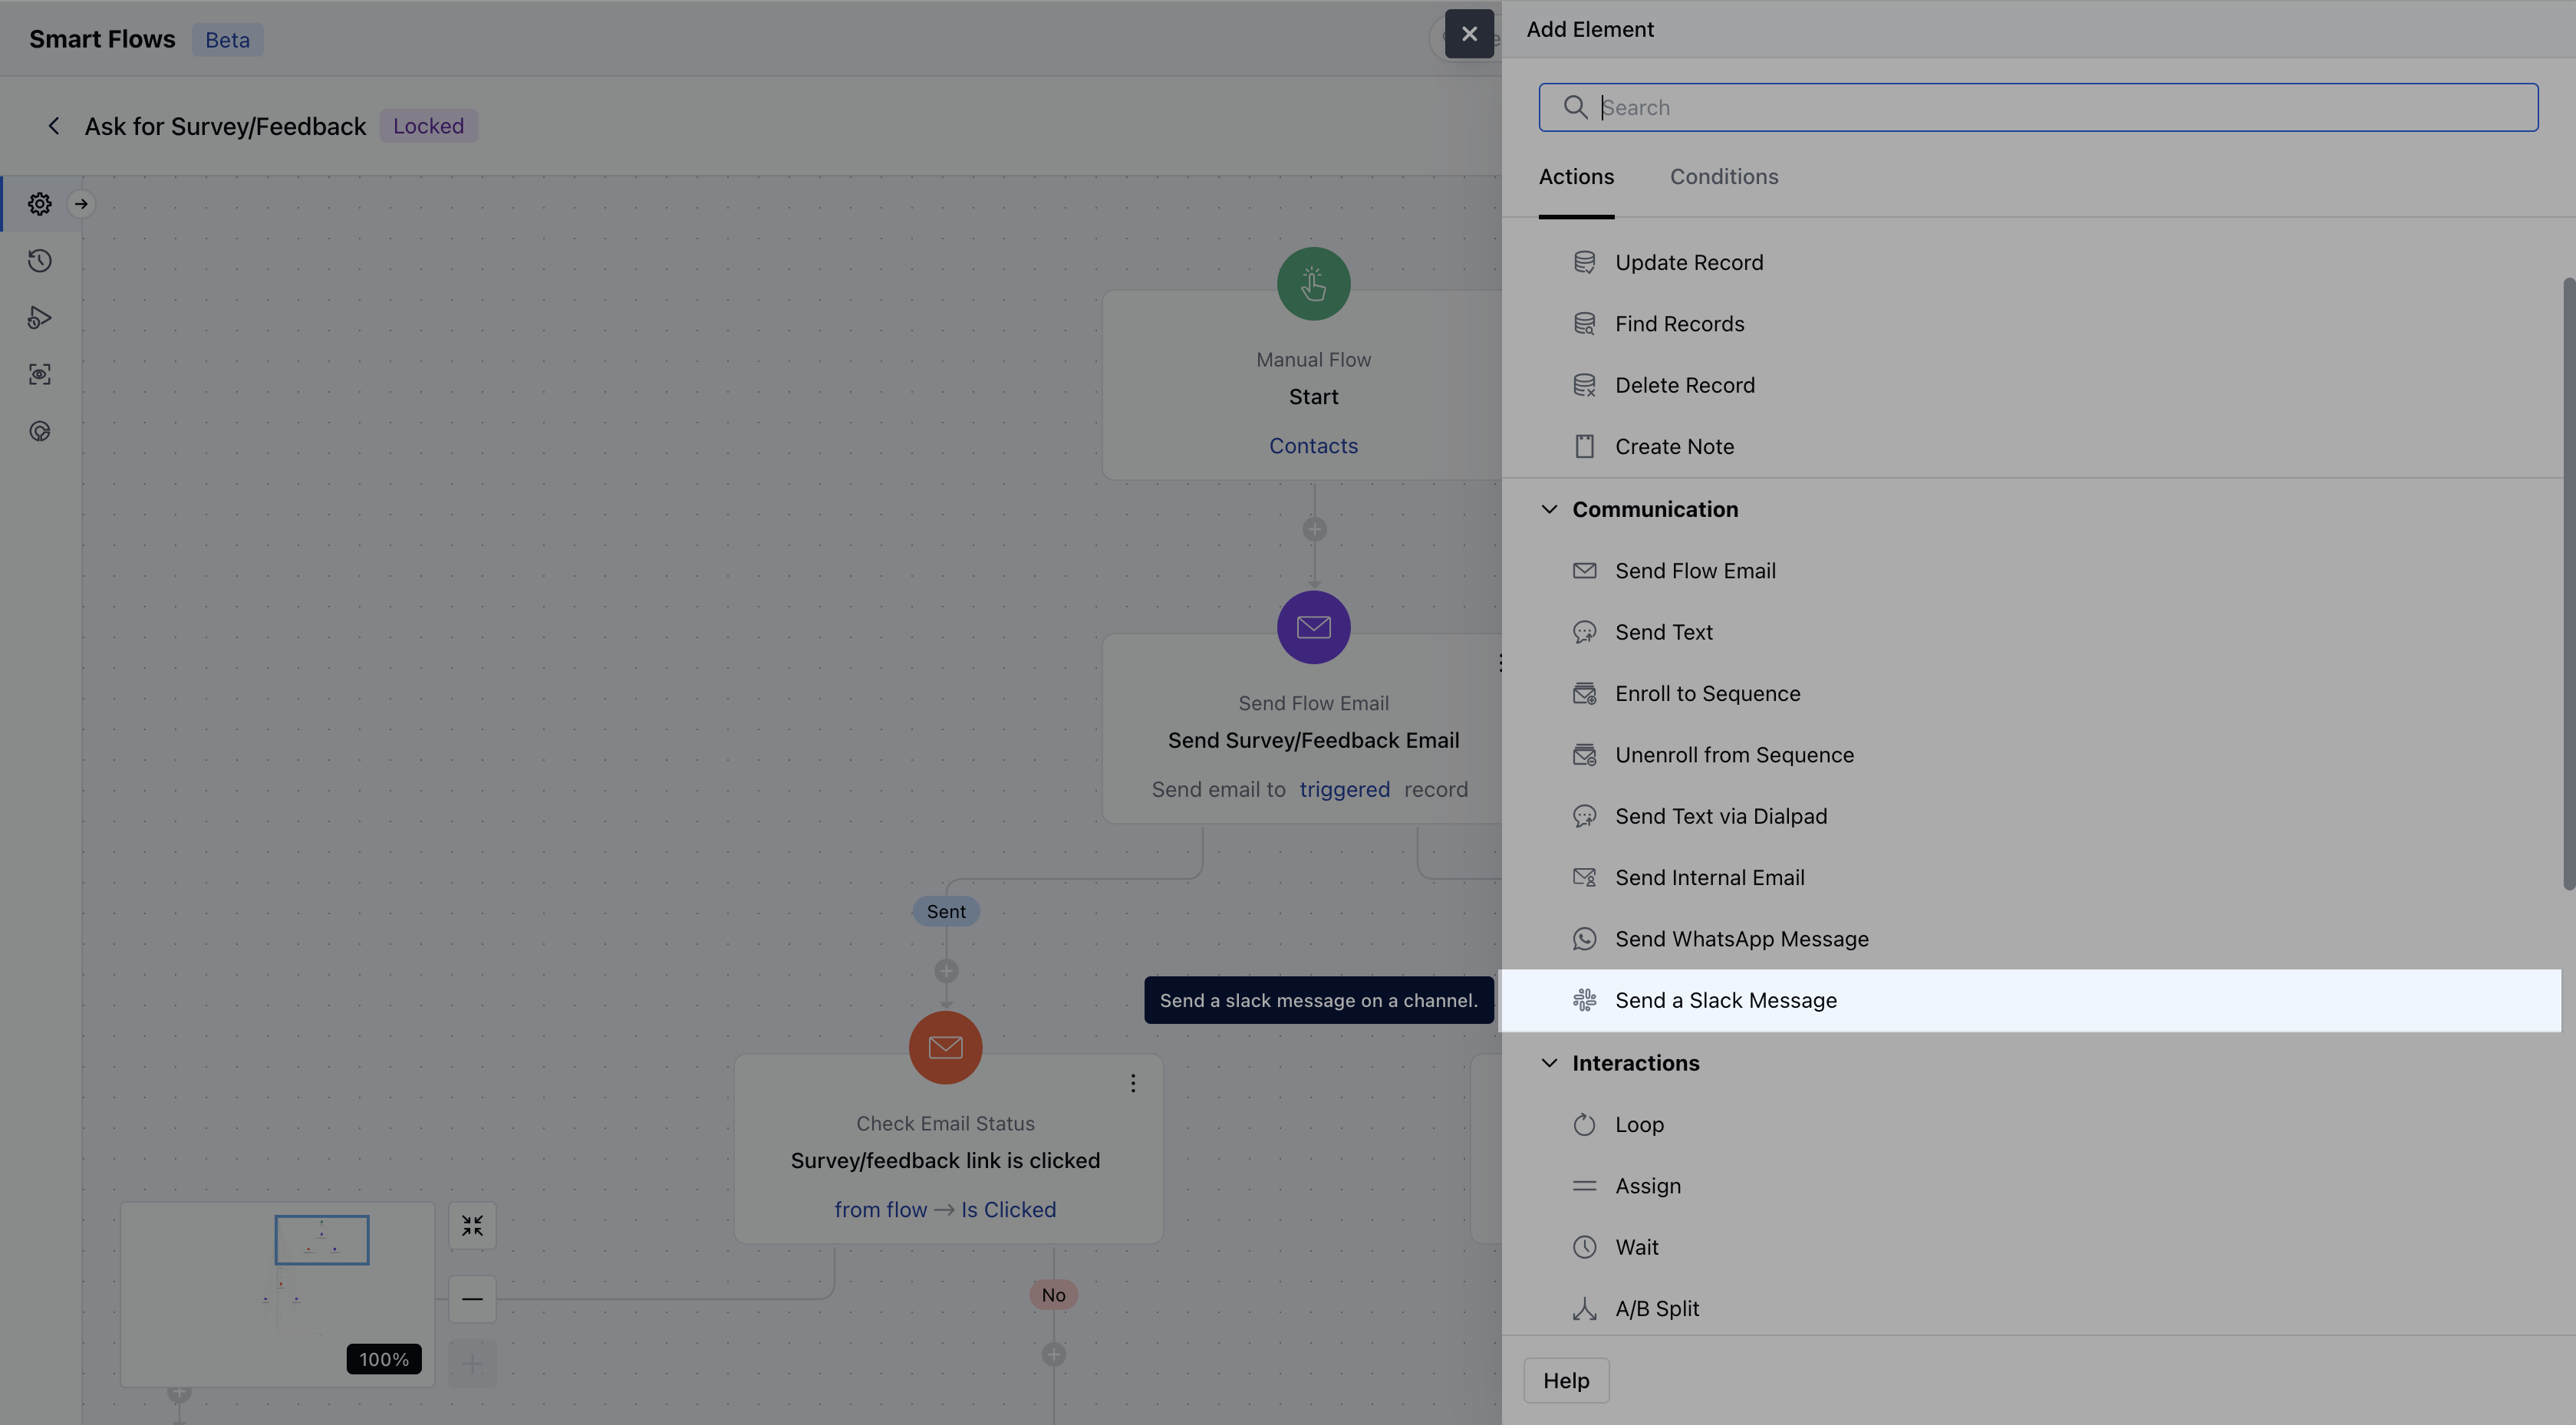Select Enroll to Sequence action
The width and height of the screenshot is (2576, 1425).
point(1707,694)
